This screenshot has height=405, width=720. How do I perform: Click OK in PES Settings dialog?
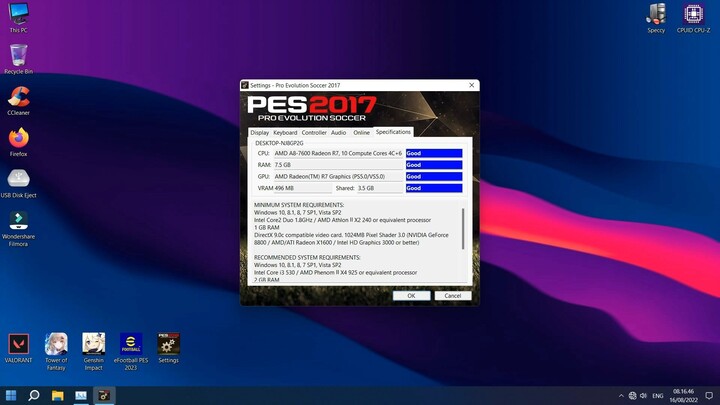pyautogui.click(x=411, y=296)
